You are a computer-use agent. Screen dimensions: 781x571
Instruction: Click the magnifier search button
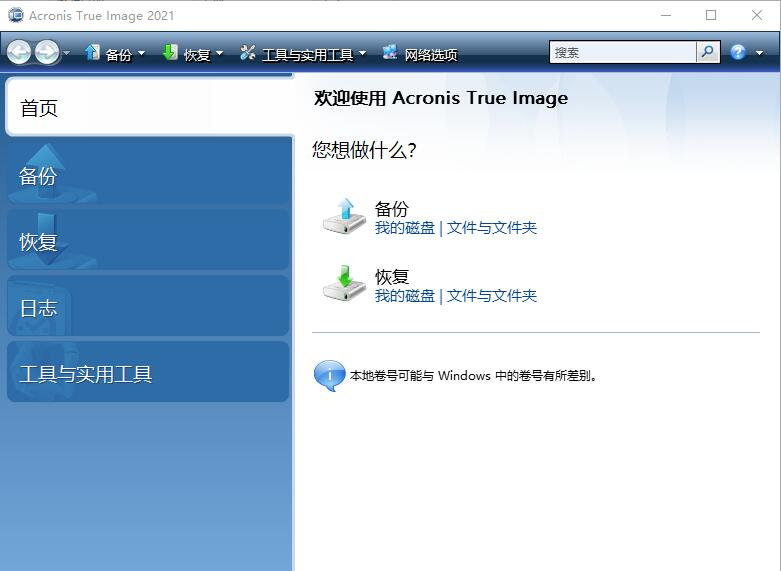tap(708, 52)
